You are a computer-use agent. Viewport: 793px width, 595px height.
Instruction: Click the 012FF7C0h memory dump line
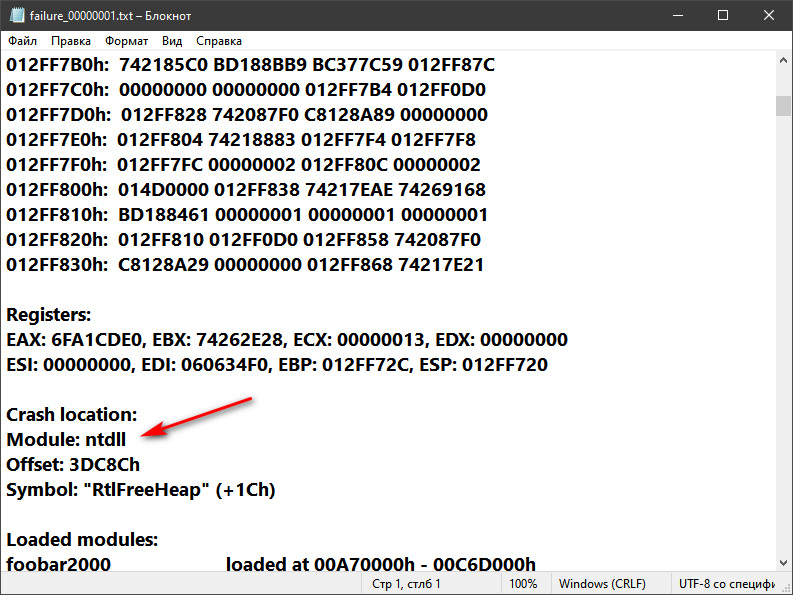pos(246,90)
